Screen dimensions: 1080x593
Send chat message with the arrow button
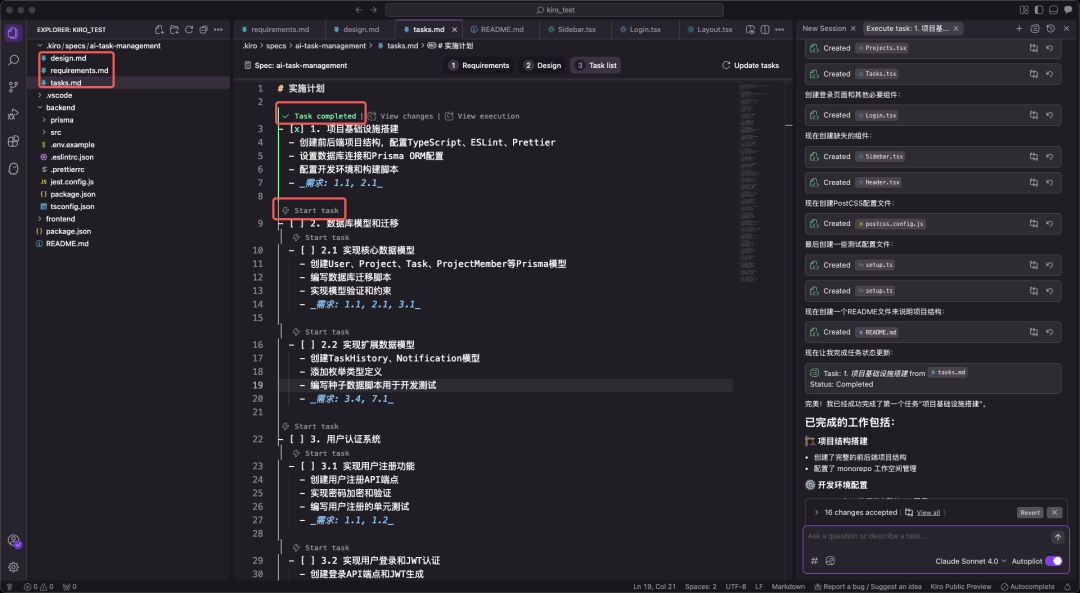click(1058, 537)
